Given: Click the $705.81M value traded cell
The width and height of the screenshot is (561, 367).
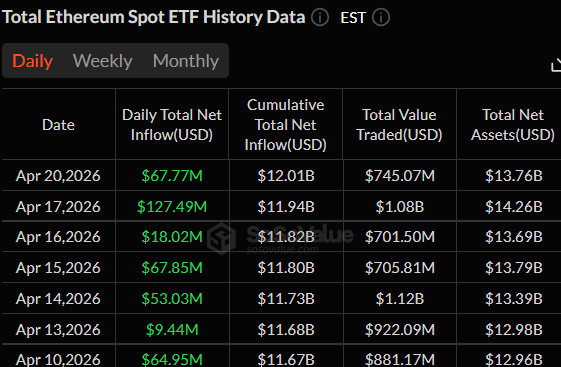Looking at the screenshot, I should (x=400, y=268).
